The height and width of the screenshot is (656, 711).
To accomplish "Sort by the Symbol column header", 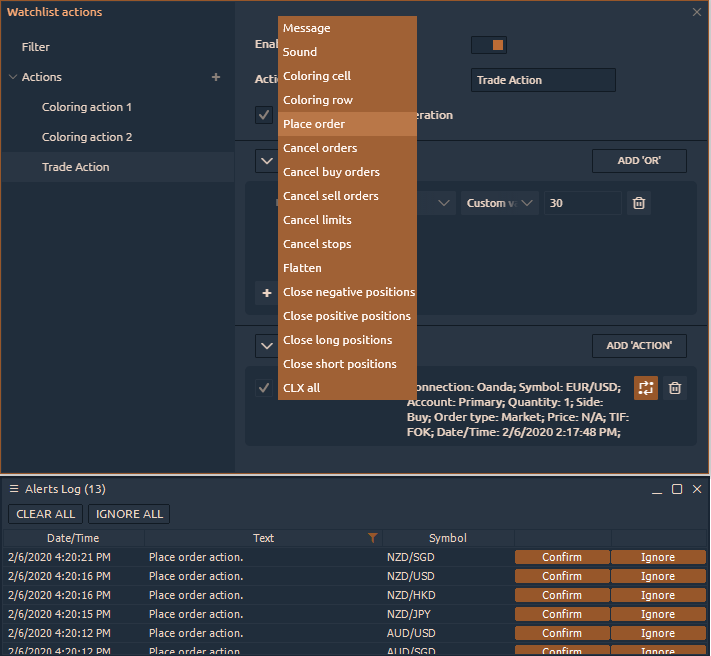I will pyautogui.click(x=448, y=538).
